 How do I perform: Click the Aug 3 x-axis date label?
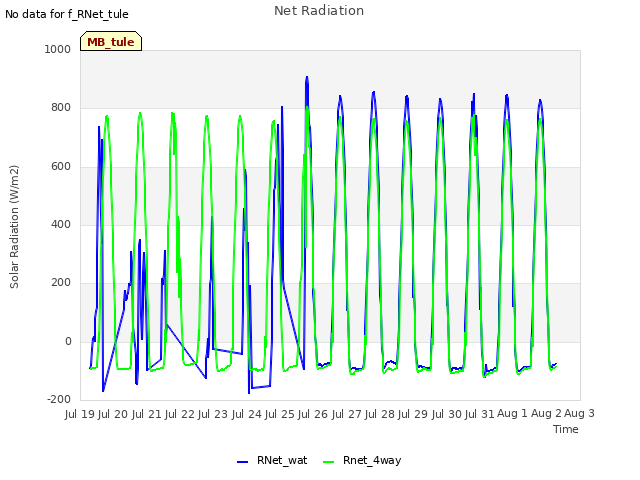click(x=579, y=414)
